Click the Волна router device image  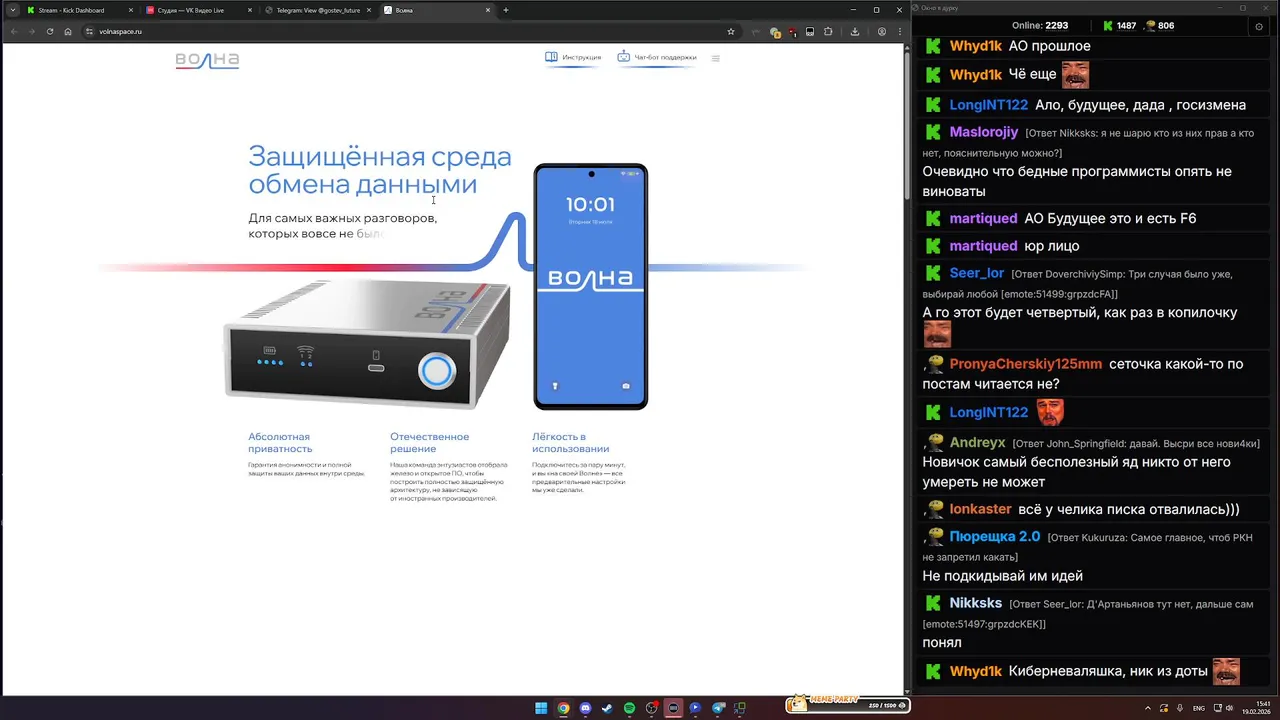pos(367,343)
